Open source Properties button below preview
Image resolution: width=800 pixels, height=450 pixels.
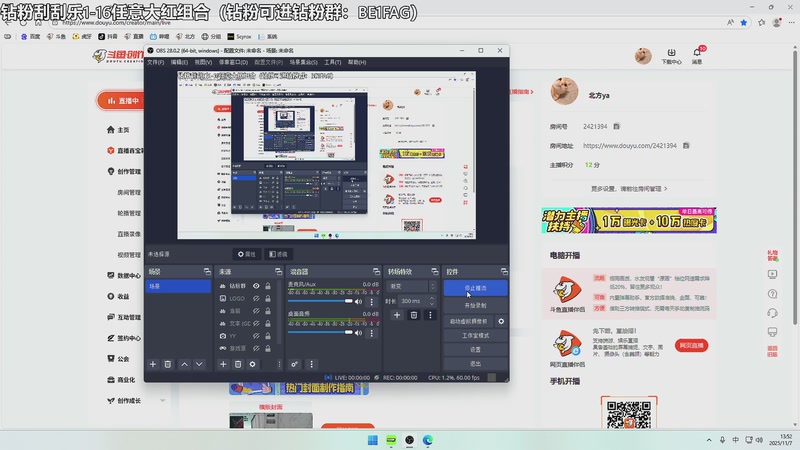pos(246,254)
